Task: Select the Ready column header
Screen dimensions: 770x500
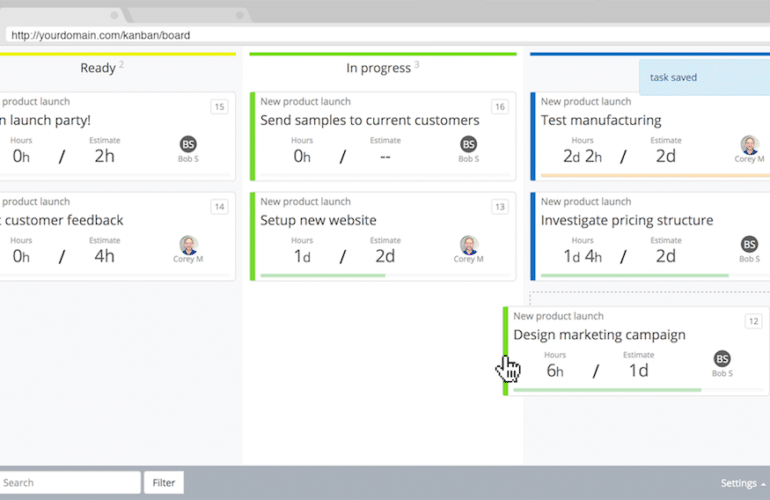Action: (98, 68)
